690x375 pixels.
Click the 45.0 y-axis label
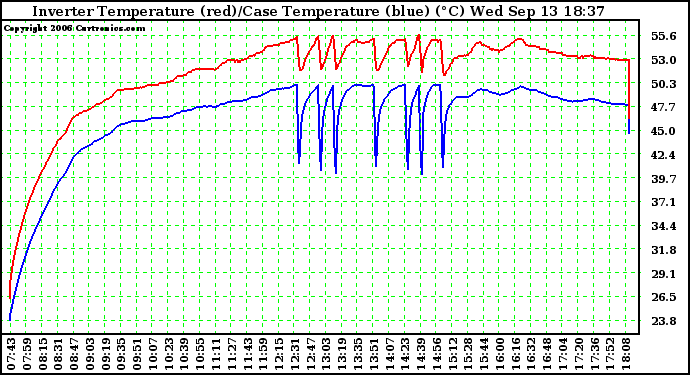pyautogui.click(x=664, y=131)
